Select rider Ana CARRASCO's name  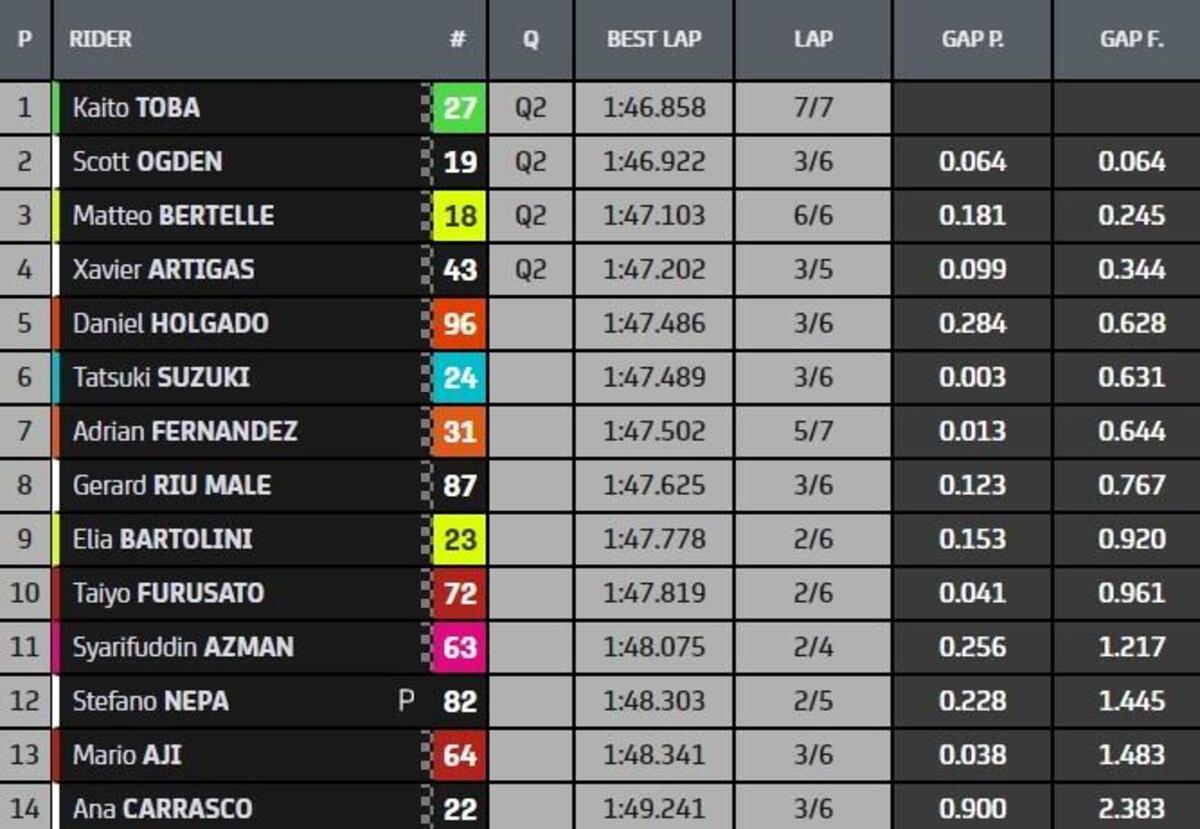162,808
